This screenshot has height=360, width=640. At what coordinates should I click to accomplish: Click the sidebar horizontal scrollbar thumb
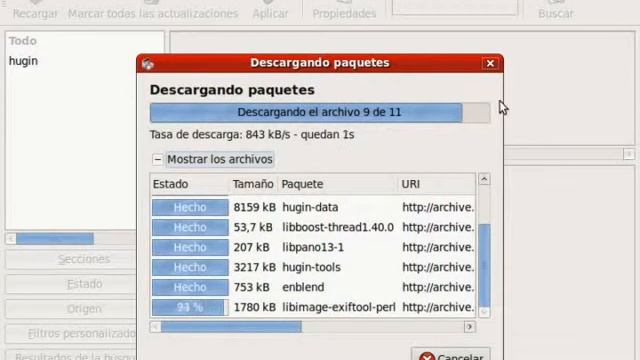click(55, 239)
